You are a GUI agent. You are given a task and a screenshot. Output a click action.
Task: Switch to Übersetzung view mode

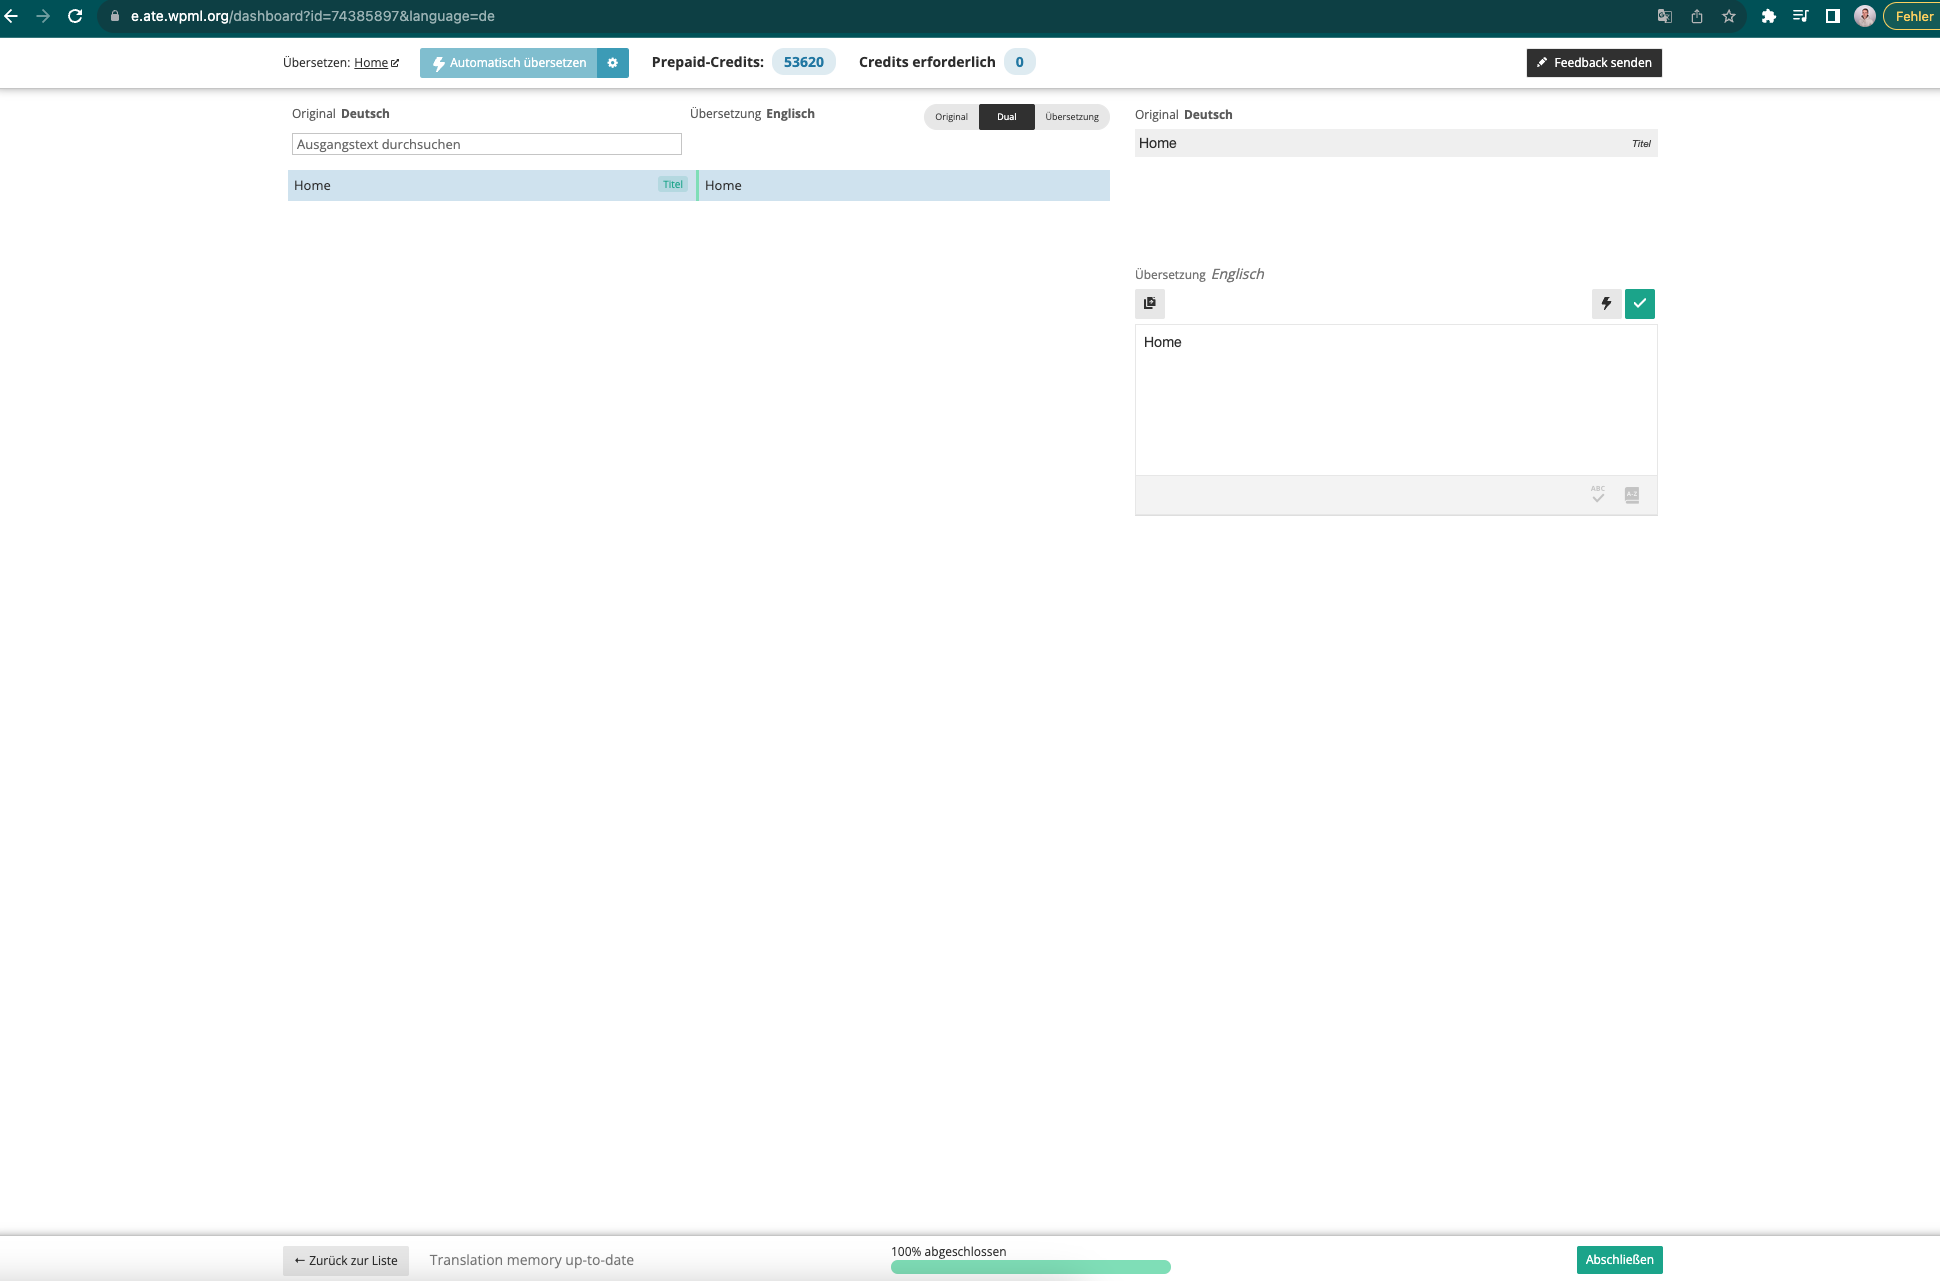tap(1072, 117)
